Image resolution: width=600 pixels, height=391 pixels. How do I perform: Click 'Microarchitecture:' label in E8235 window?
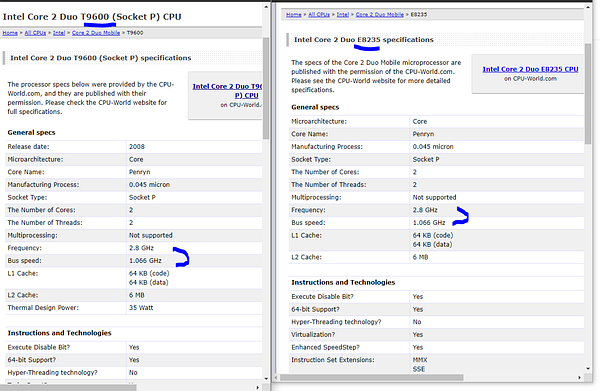[x=319, y=121]
